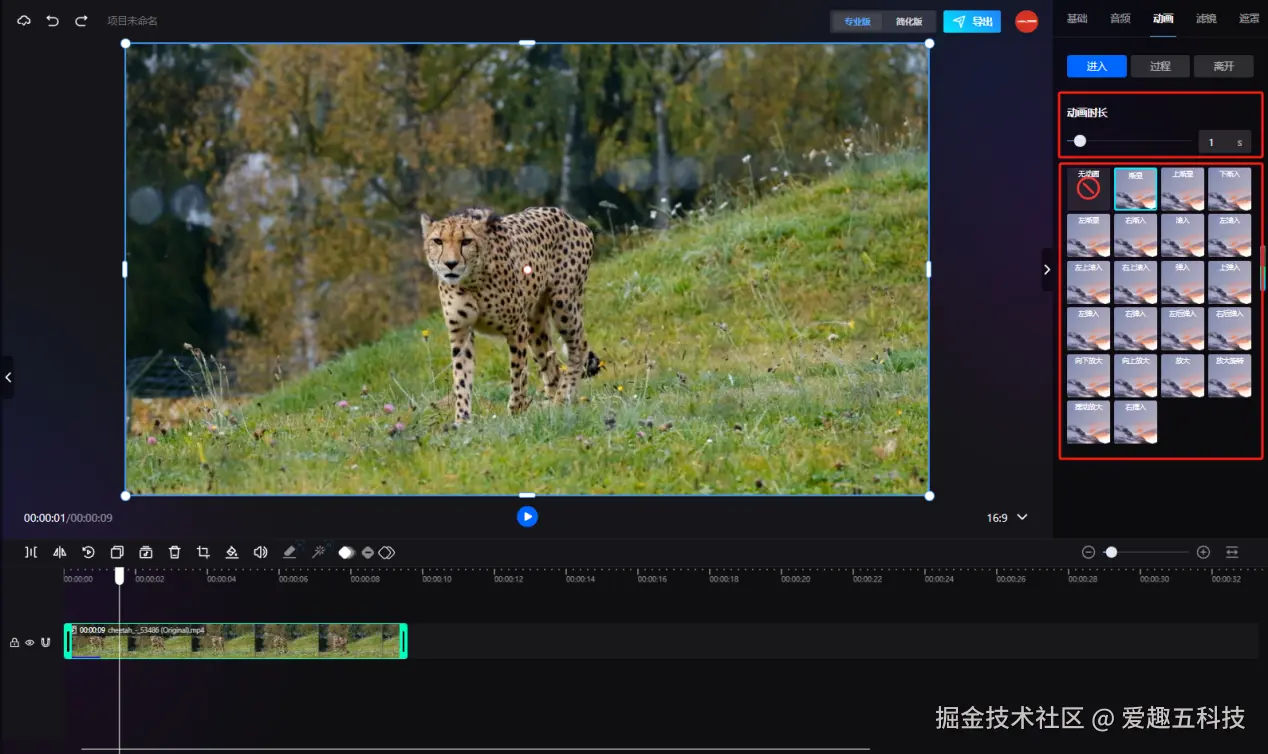The image size is (1268, 754).
Task: Expand the left side panel arrow
Action: coord(7,377)
